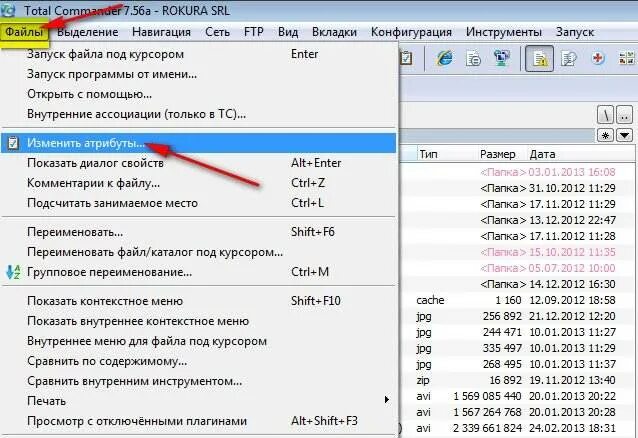Image resolution: width=638 pixels, height=438 pixels.
Task: Select the avi file sized 2 339 661 824
Action: (518, 428)
